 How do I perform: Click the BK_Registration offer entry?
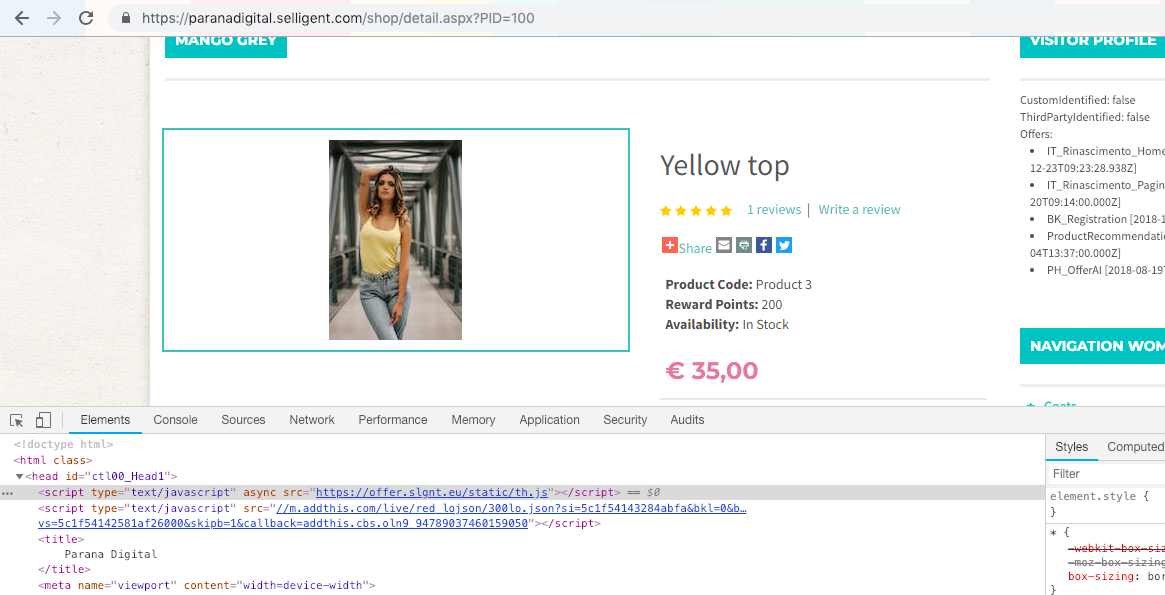coord(1106,219)
